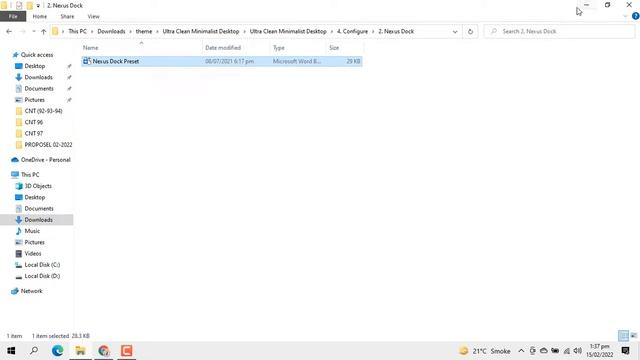This screenshot has height=360, width=640.
Task: Open the View ribbon tab
Action: tap(93, 16)
